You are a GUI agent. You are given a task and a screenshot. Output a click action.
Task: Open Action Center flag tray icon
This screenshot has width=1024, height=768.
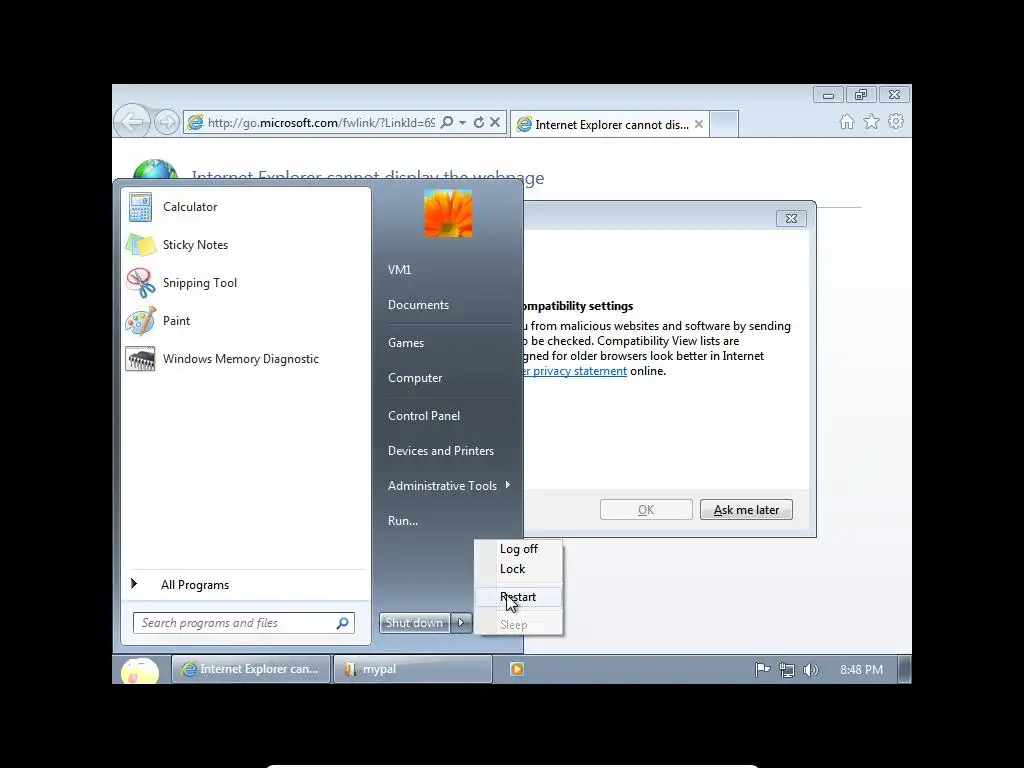[x=762, y=669]
